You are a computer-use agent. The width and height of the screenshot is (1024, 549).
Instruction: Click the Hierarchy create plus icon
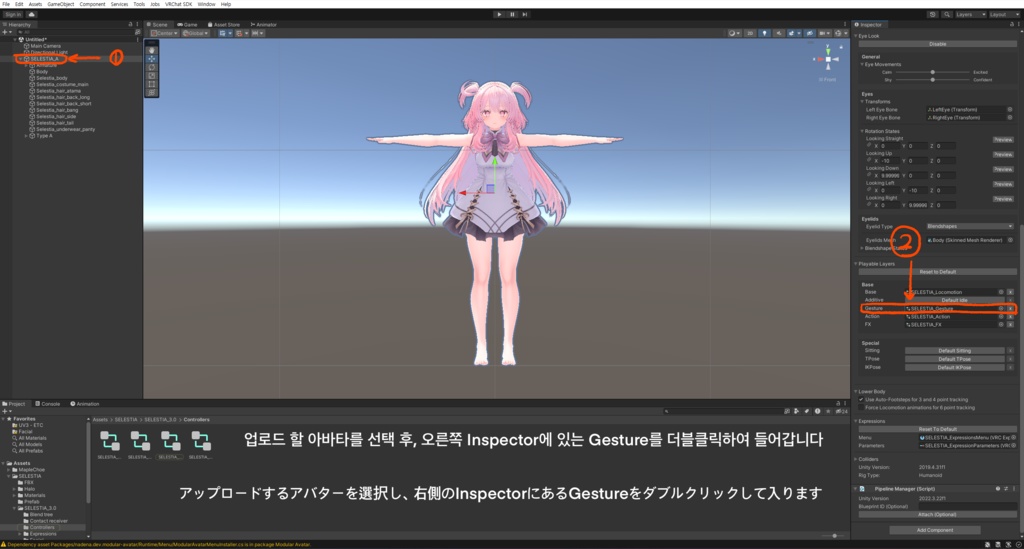coord(5,32)
